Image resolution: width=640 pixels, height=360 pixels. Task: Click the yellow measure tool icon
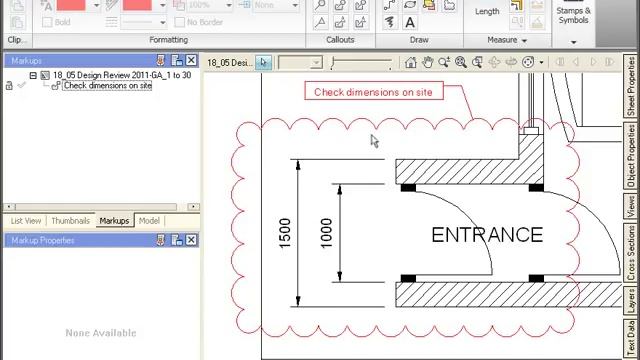(517, 5)
